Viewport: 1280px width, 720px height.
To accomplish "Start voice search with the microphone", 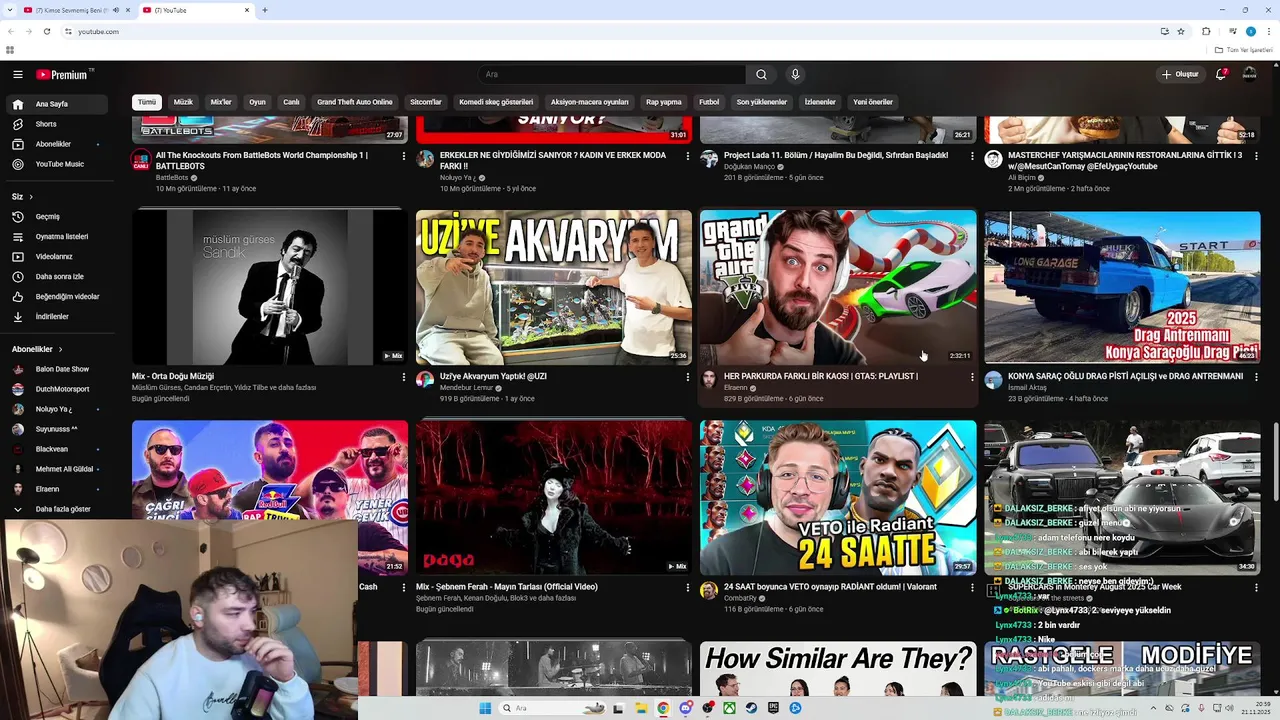I will pos(795,74).
